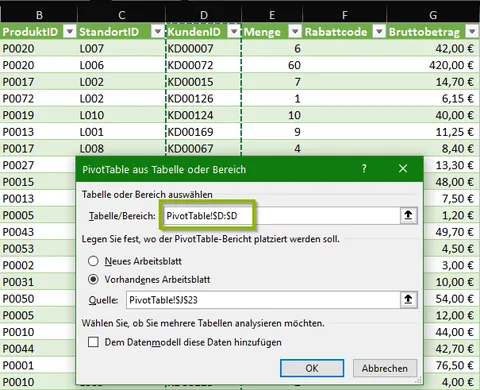Select the L006 location cell
The image size is (480, 390).
[121, 65]
